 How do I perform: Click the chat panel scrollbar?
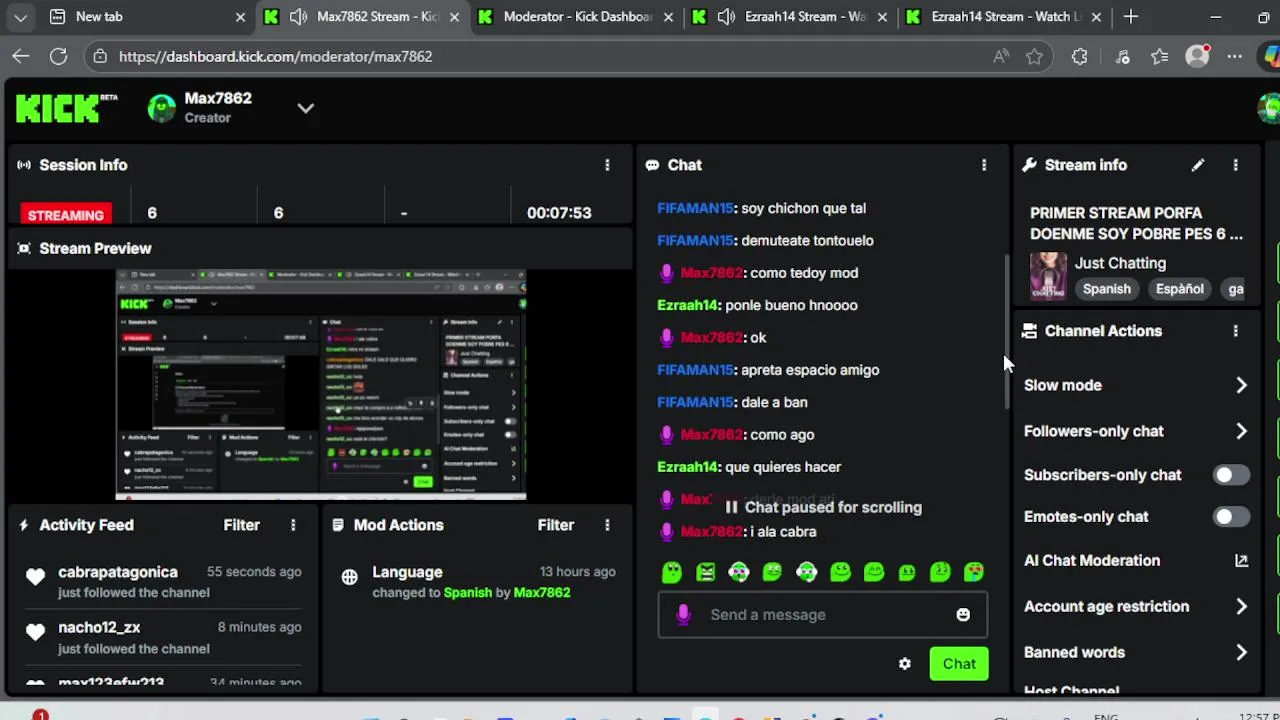coord(1005,333)
